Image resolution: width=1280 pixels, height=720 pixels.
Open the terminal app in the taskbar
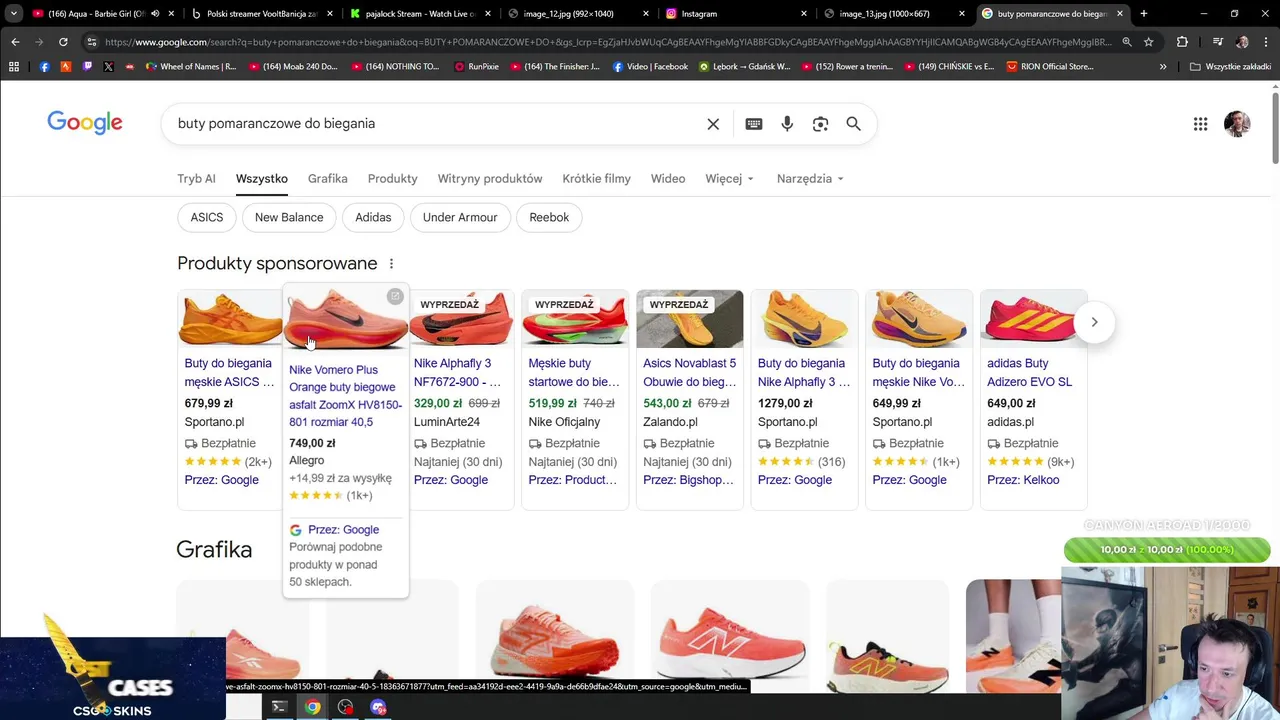279,707
